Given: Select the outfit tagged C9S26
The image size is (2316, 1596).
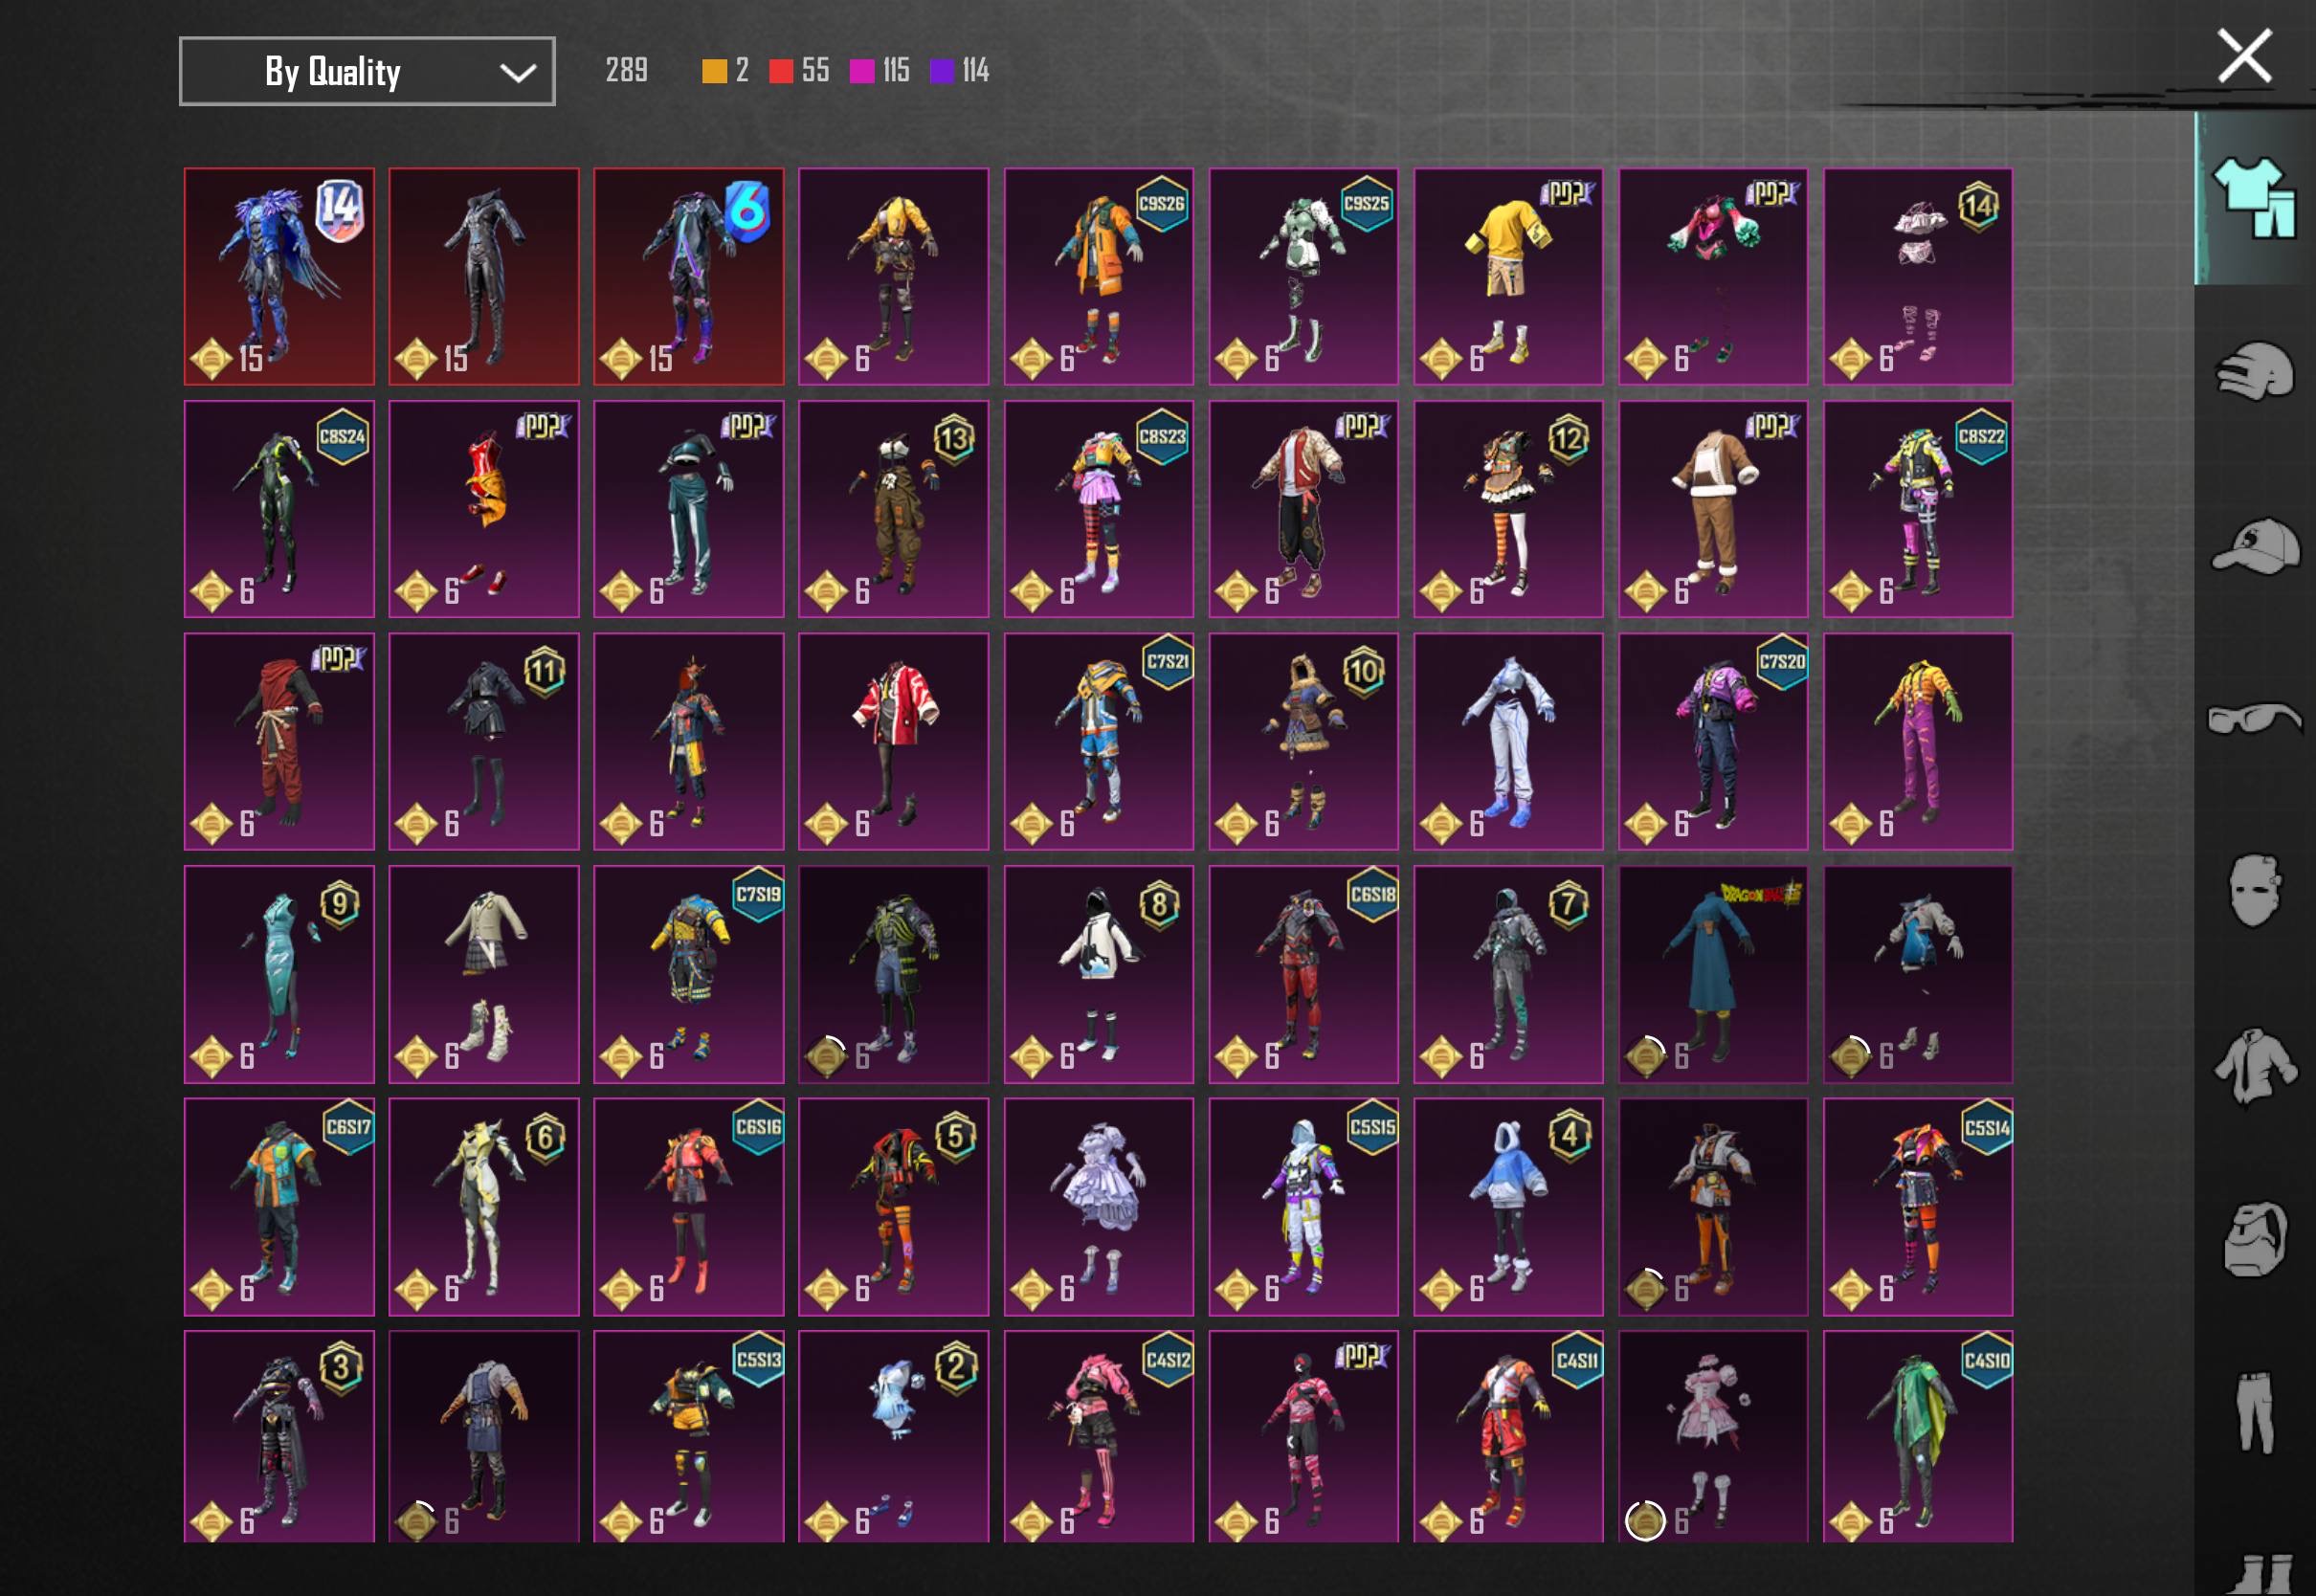Looking at the screenshot, I should point(1098,276).
